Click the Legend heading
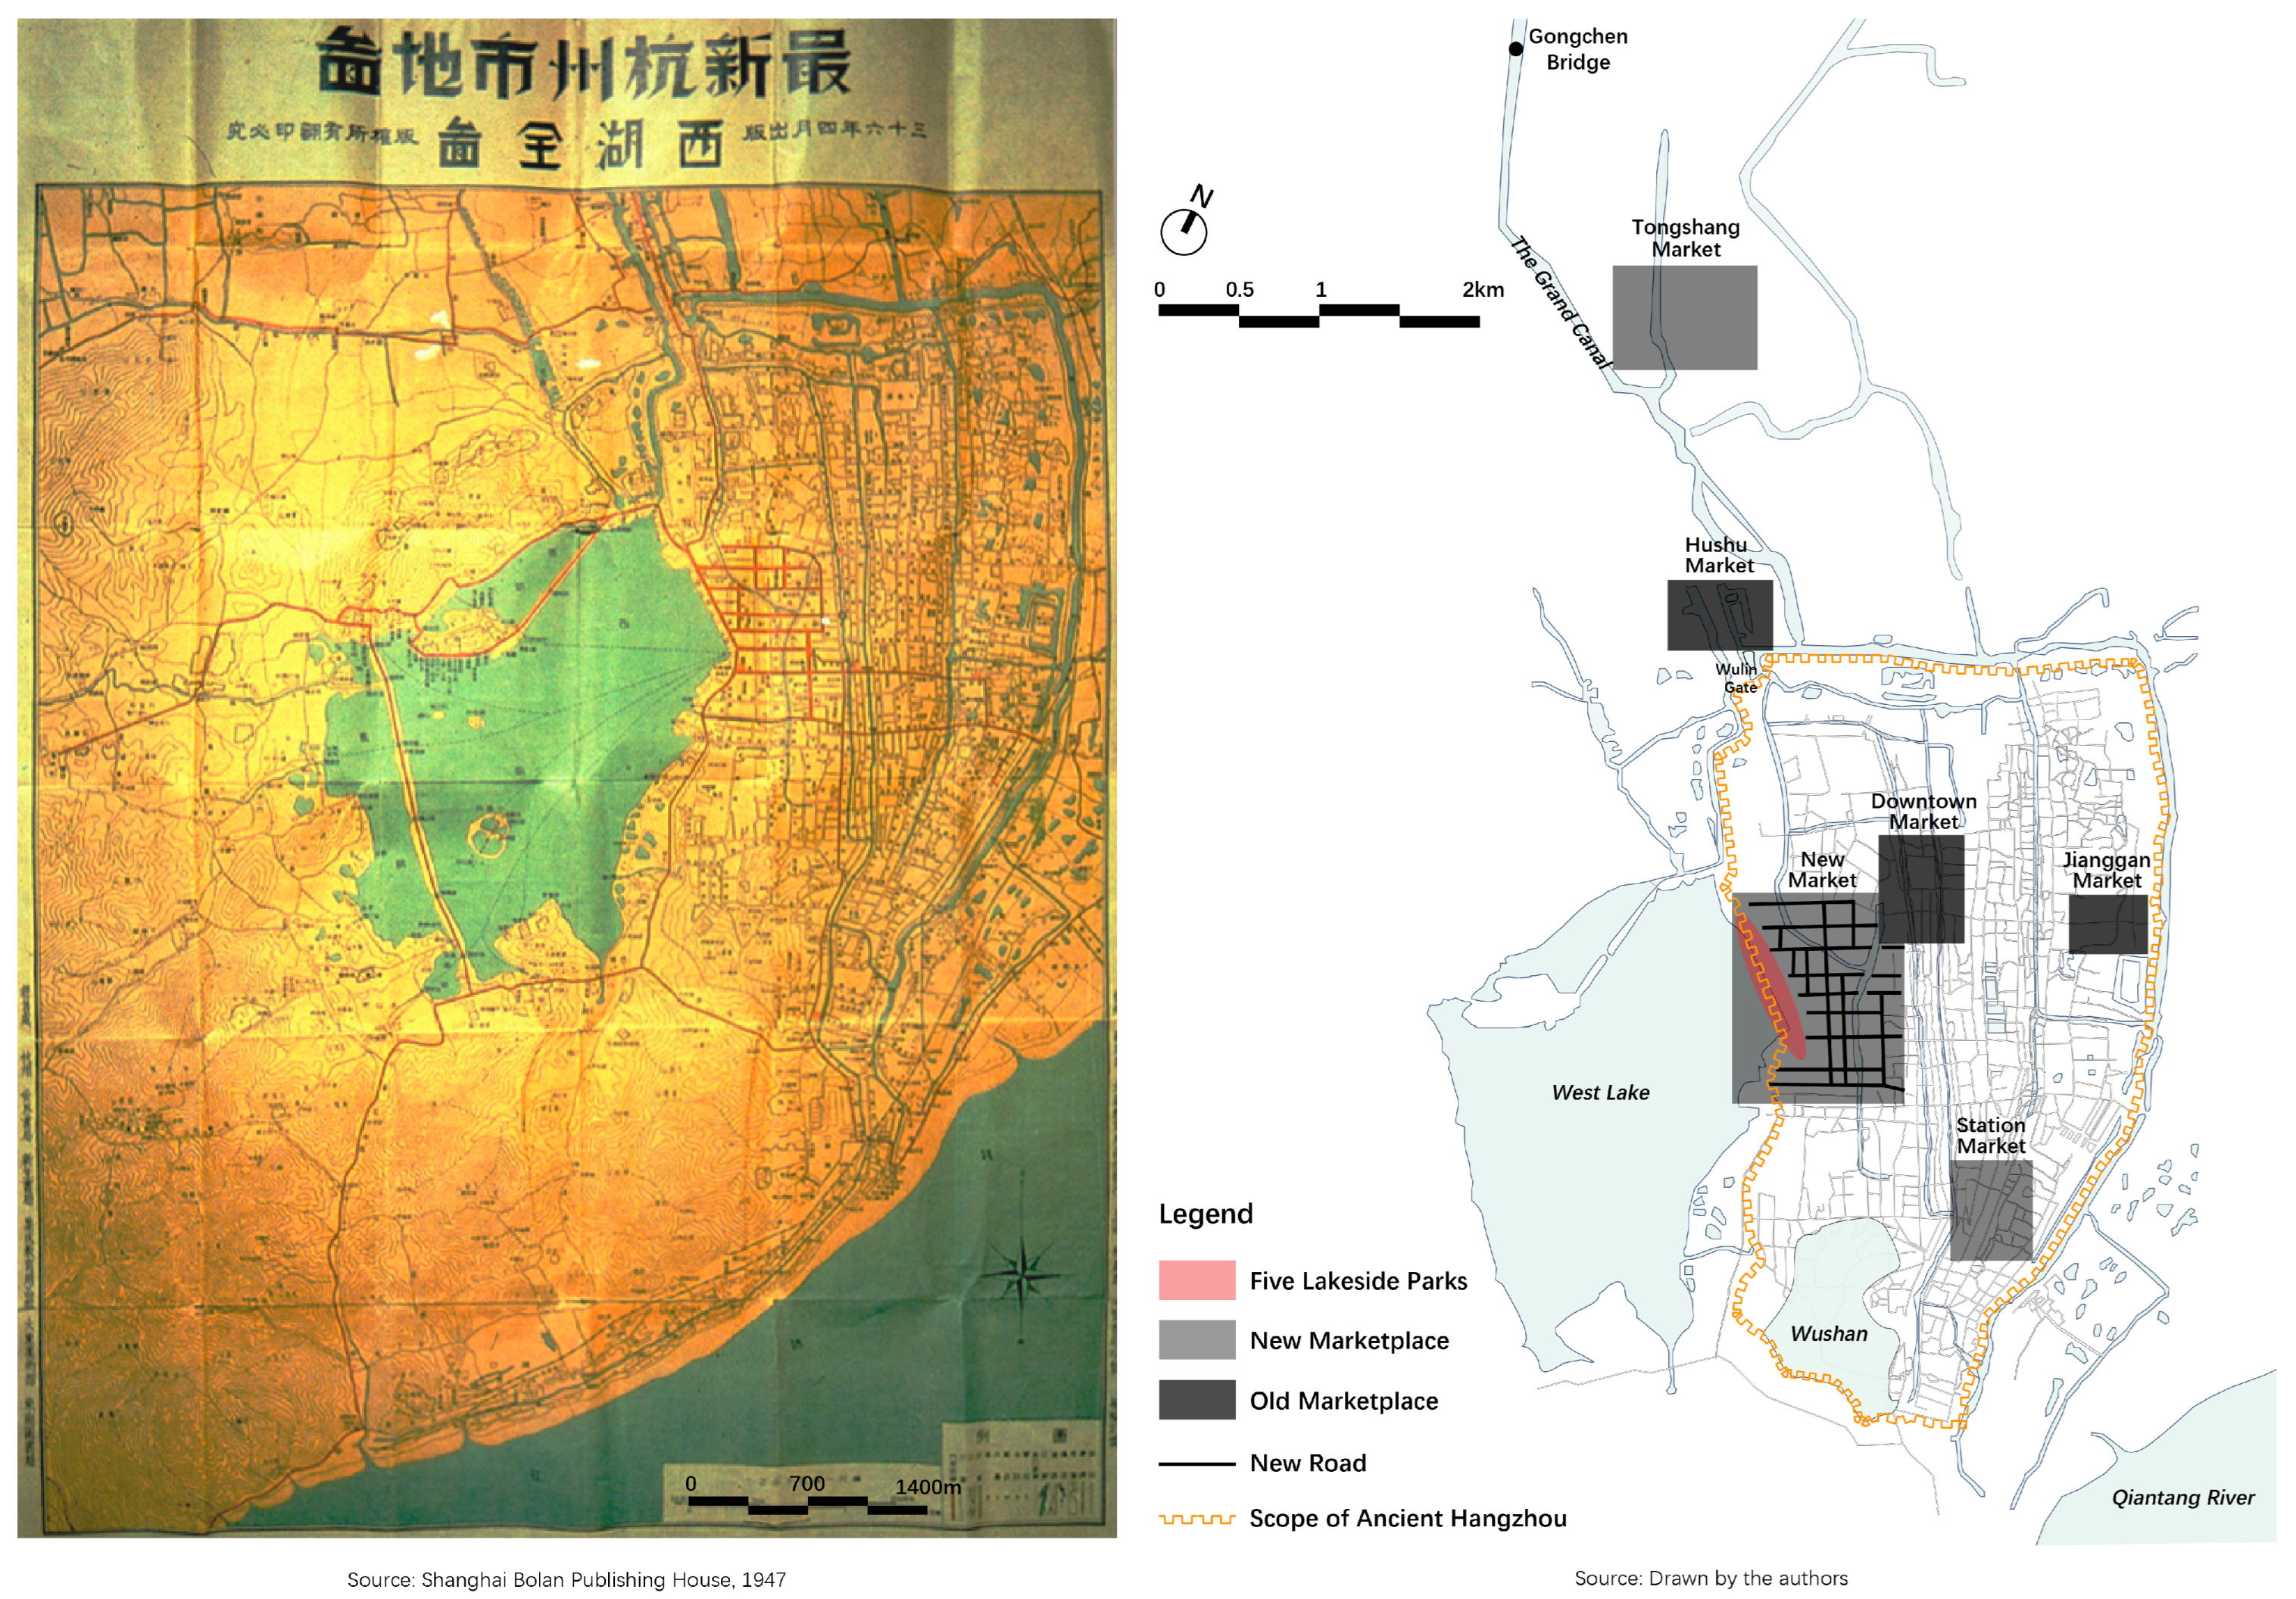Screen dimensions: 2296x1599 pos(1205,1214)
